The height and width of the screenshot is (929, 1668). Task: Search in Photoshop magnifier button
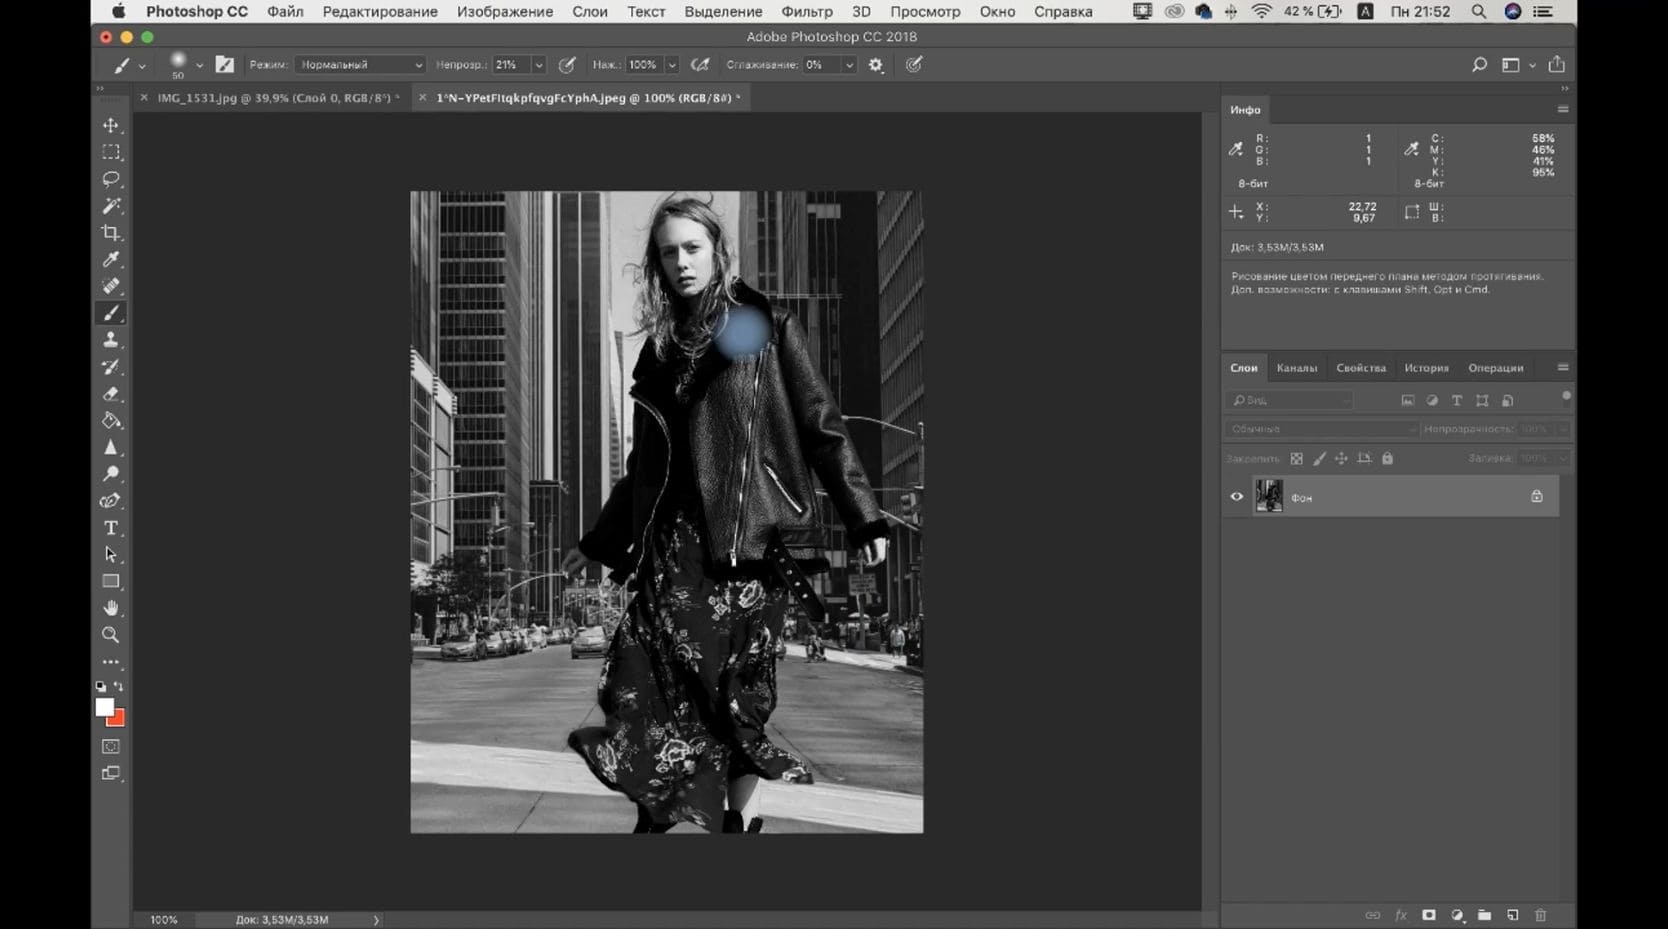(x=1479, y=65)
